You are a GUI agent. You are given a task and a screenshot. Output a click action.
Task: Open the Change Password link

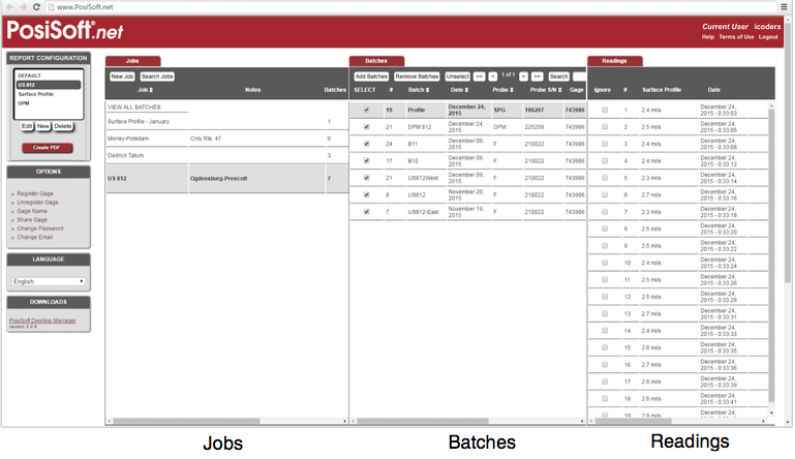40,228
